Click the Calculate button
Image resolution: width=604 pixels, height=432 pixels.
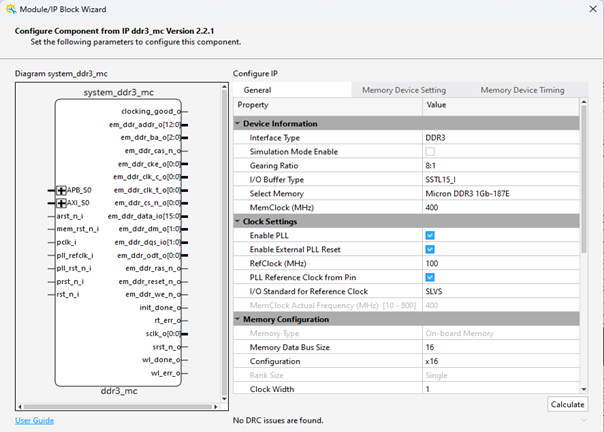tap(567, 404)
